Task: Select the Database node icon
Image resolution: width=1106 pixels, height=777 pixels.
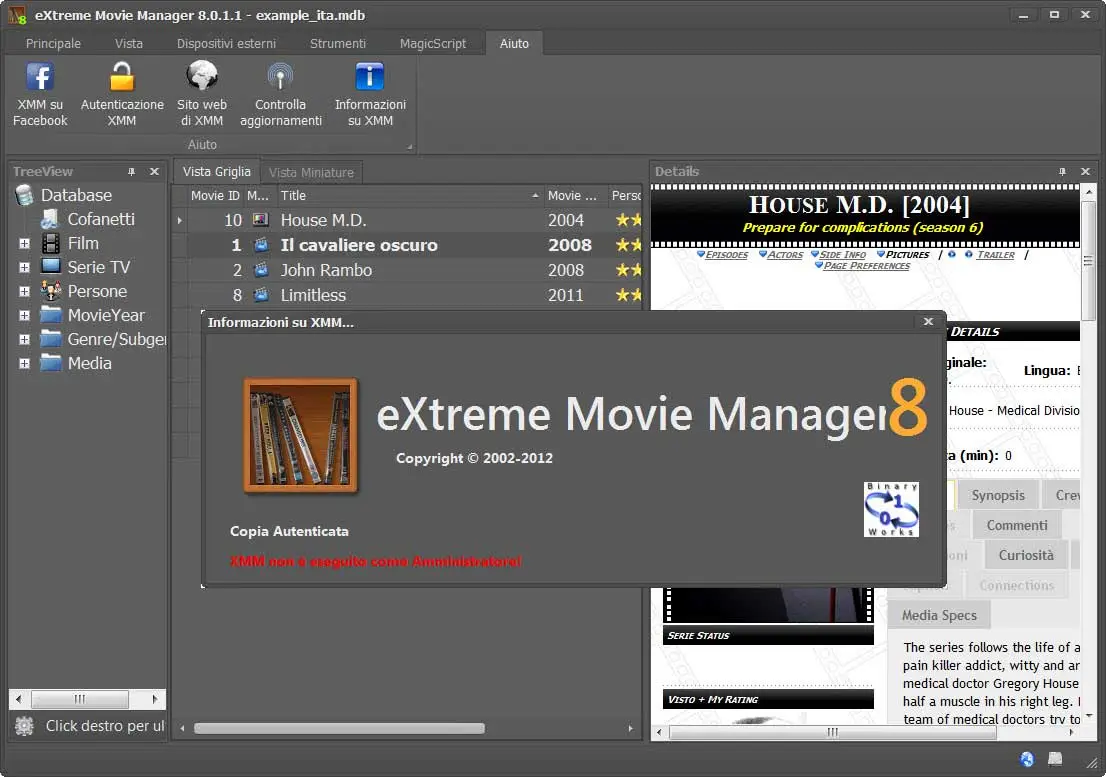Action: [24, 195]
